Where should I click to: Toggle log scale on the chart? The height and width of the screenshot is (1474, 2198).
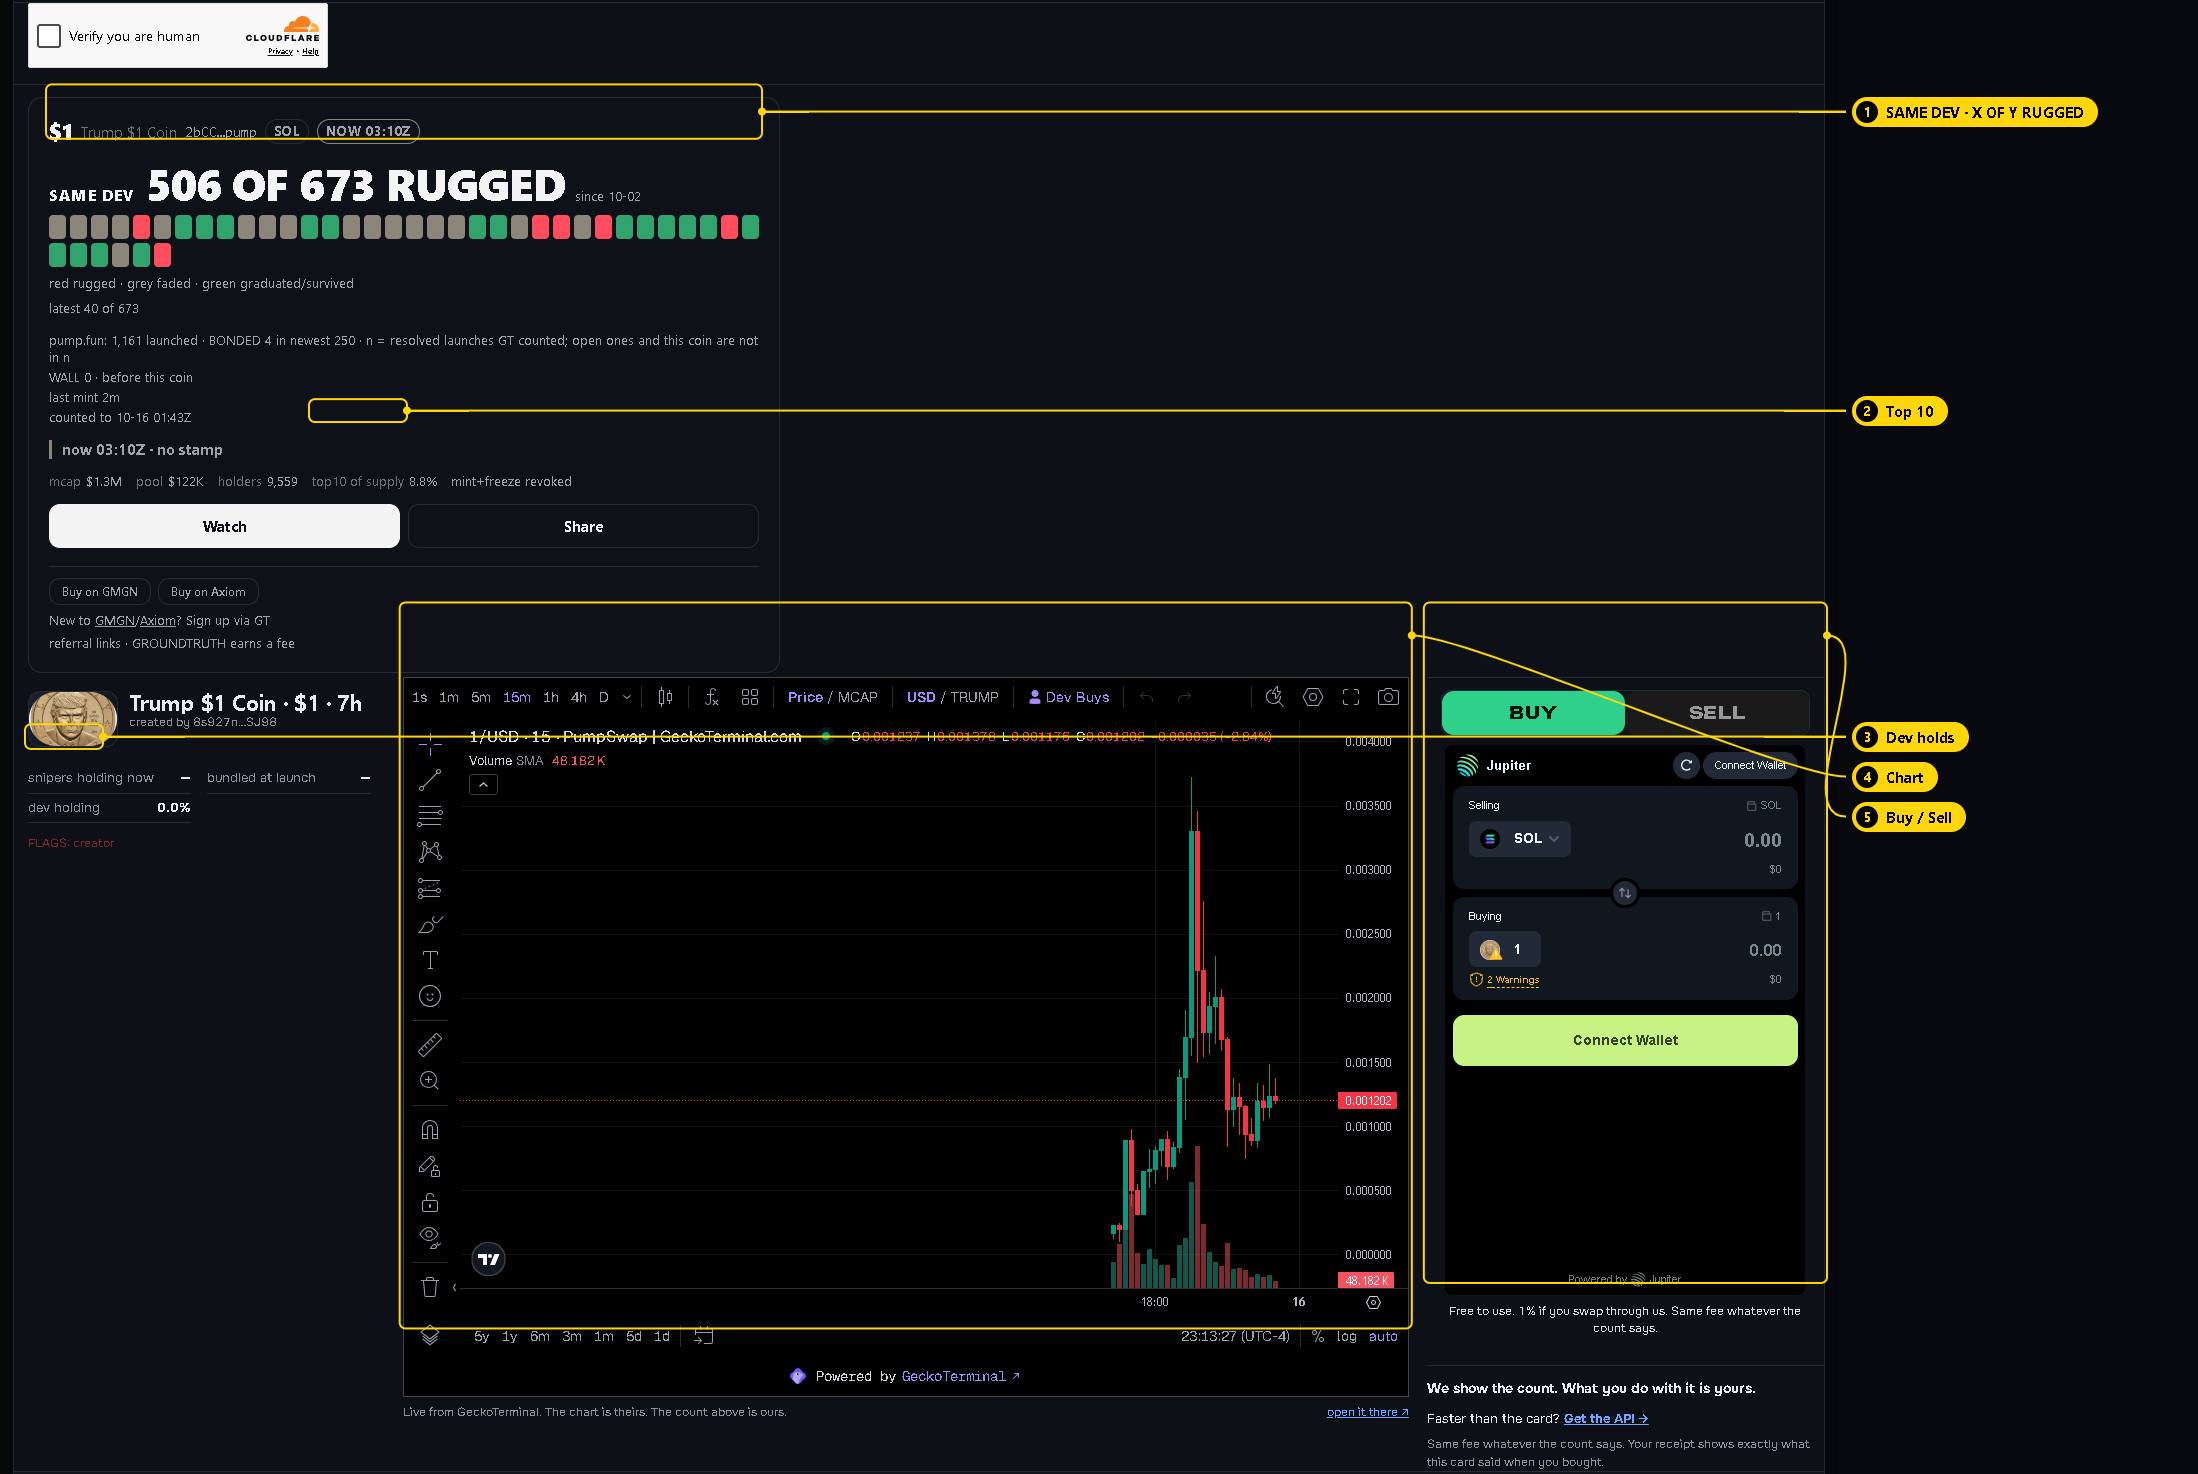coord(1347,1336)
